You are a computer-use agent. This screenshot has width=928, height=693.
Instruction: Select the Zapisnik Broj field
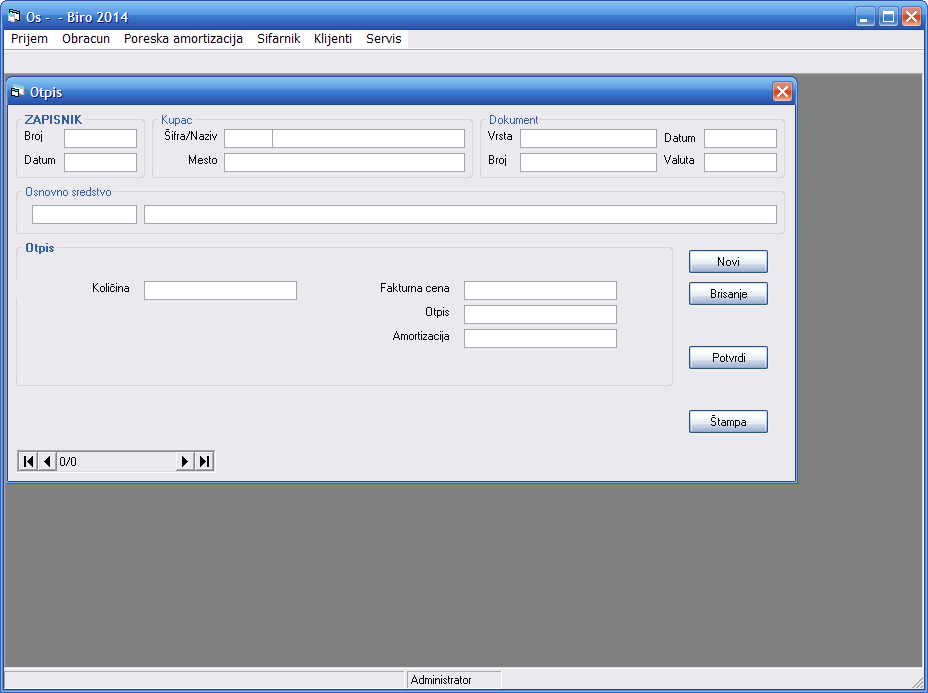pos(100,138)
